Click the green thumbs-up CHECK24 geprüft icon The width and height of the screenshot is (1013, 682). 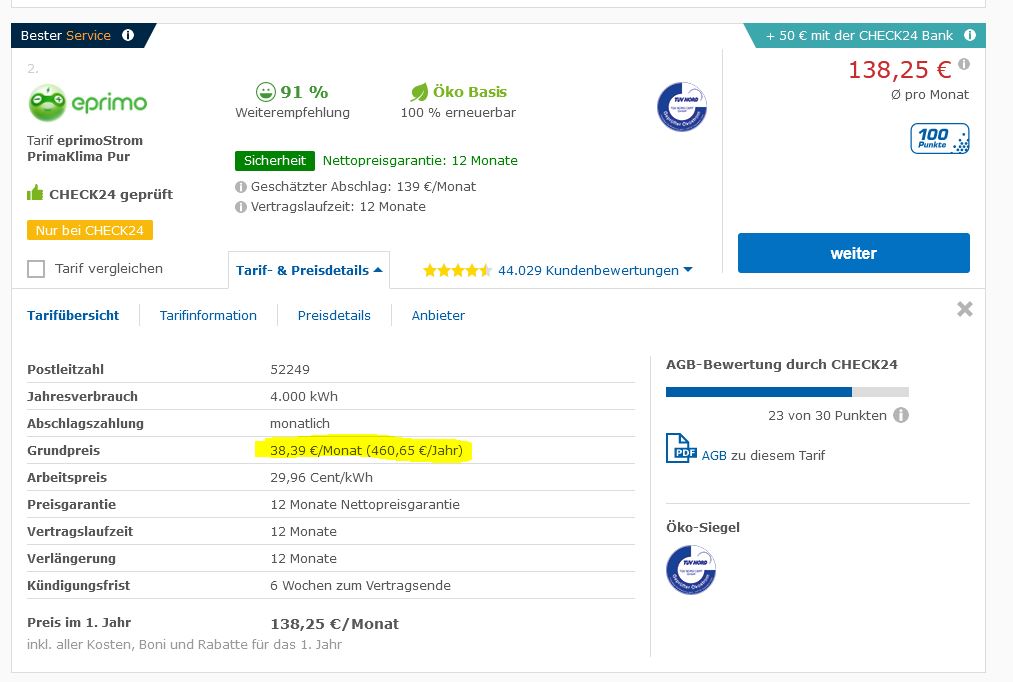coord(35,192)
